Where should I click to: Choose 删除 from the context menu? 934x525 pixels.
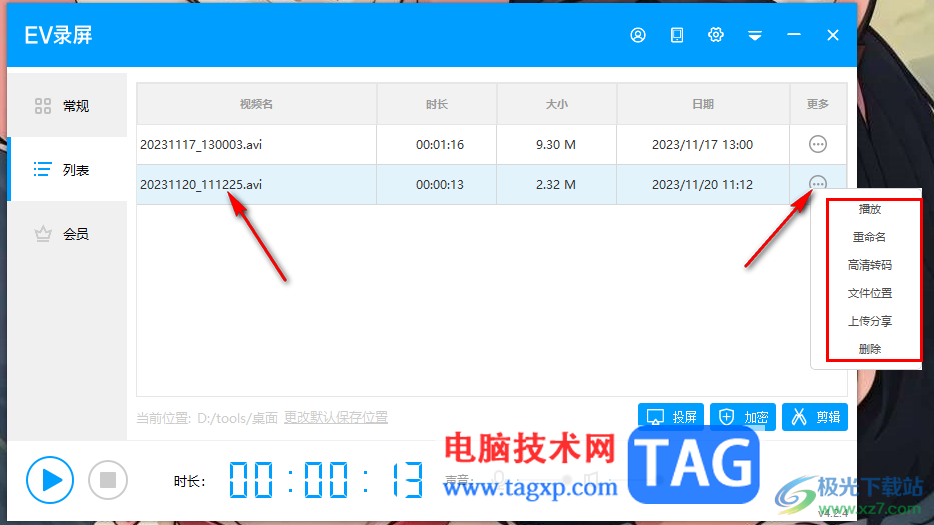[x=870, y=349]
